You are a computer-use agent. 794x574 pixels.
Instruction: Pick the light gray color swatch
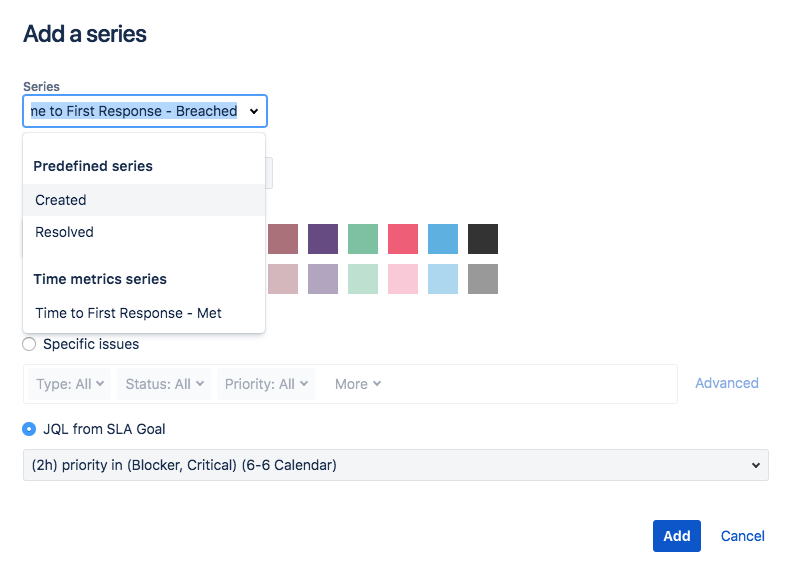tap(483, 279)
